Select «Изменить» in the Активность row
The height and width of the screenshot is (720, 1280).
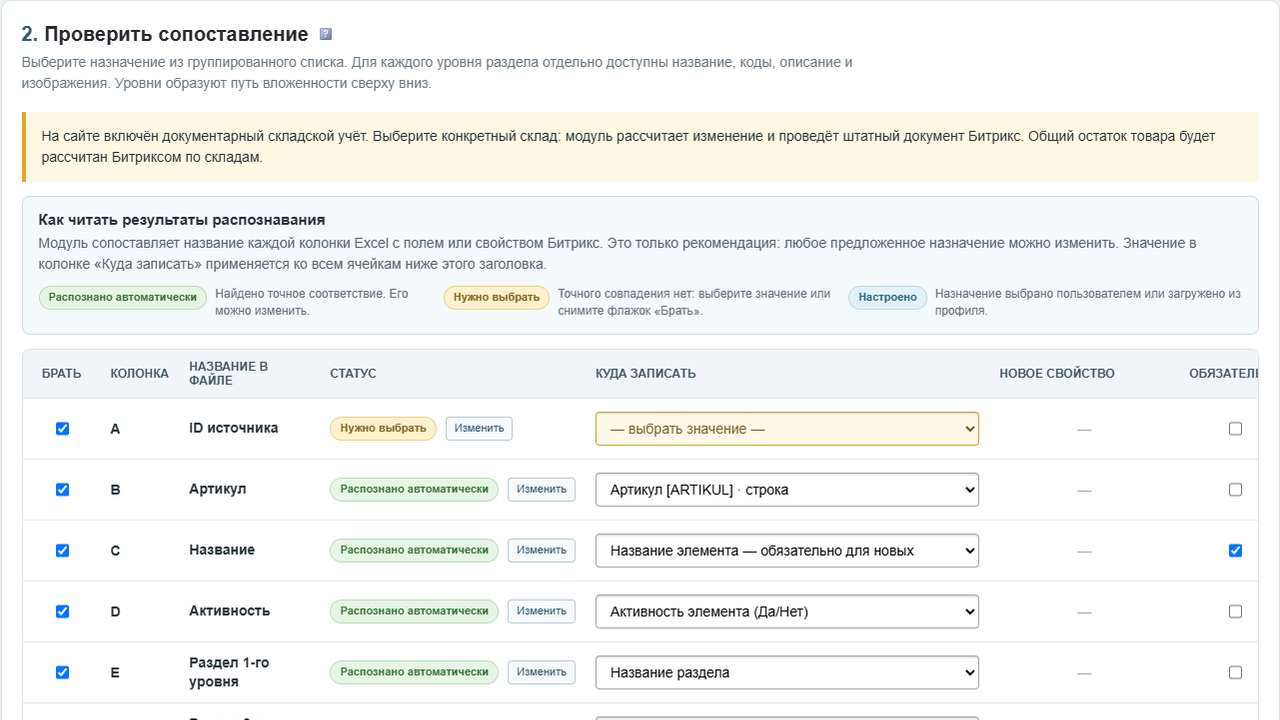coord(541,611)
